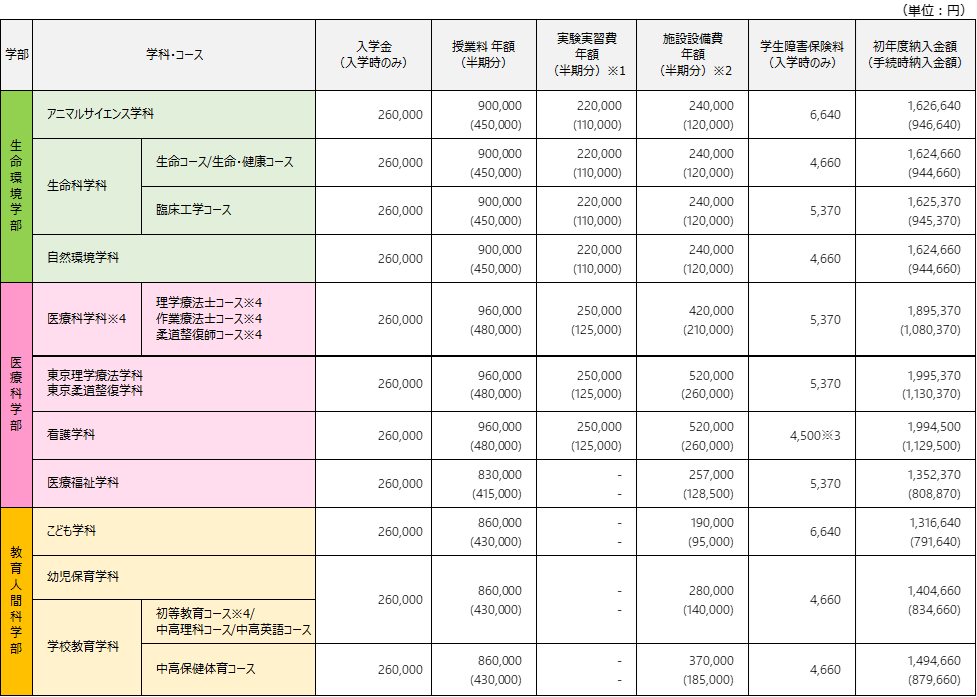This screenshot has width=977, height=697.
Task: Click the 学科・コース column header
Action: (x=174, y=55)
